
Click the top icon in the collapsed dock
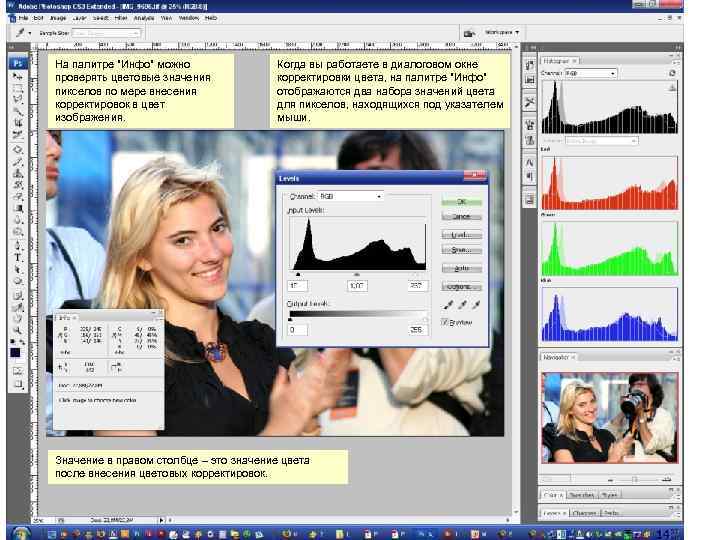(x=529, y=65)
